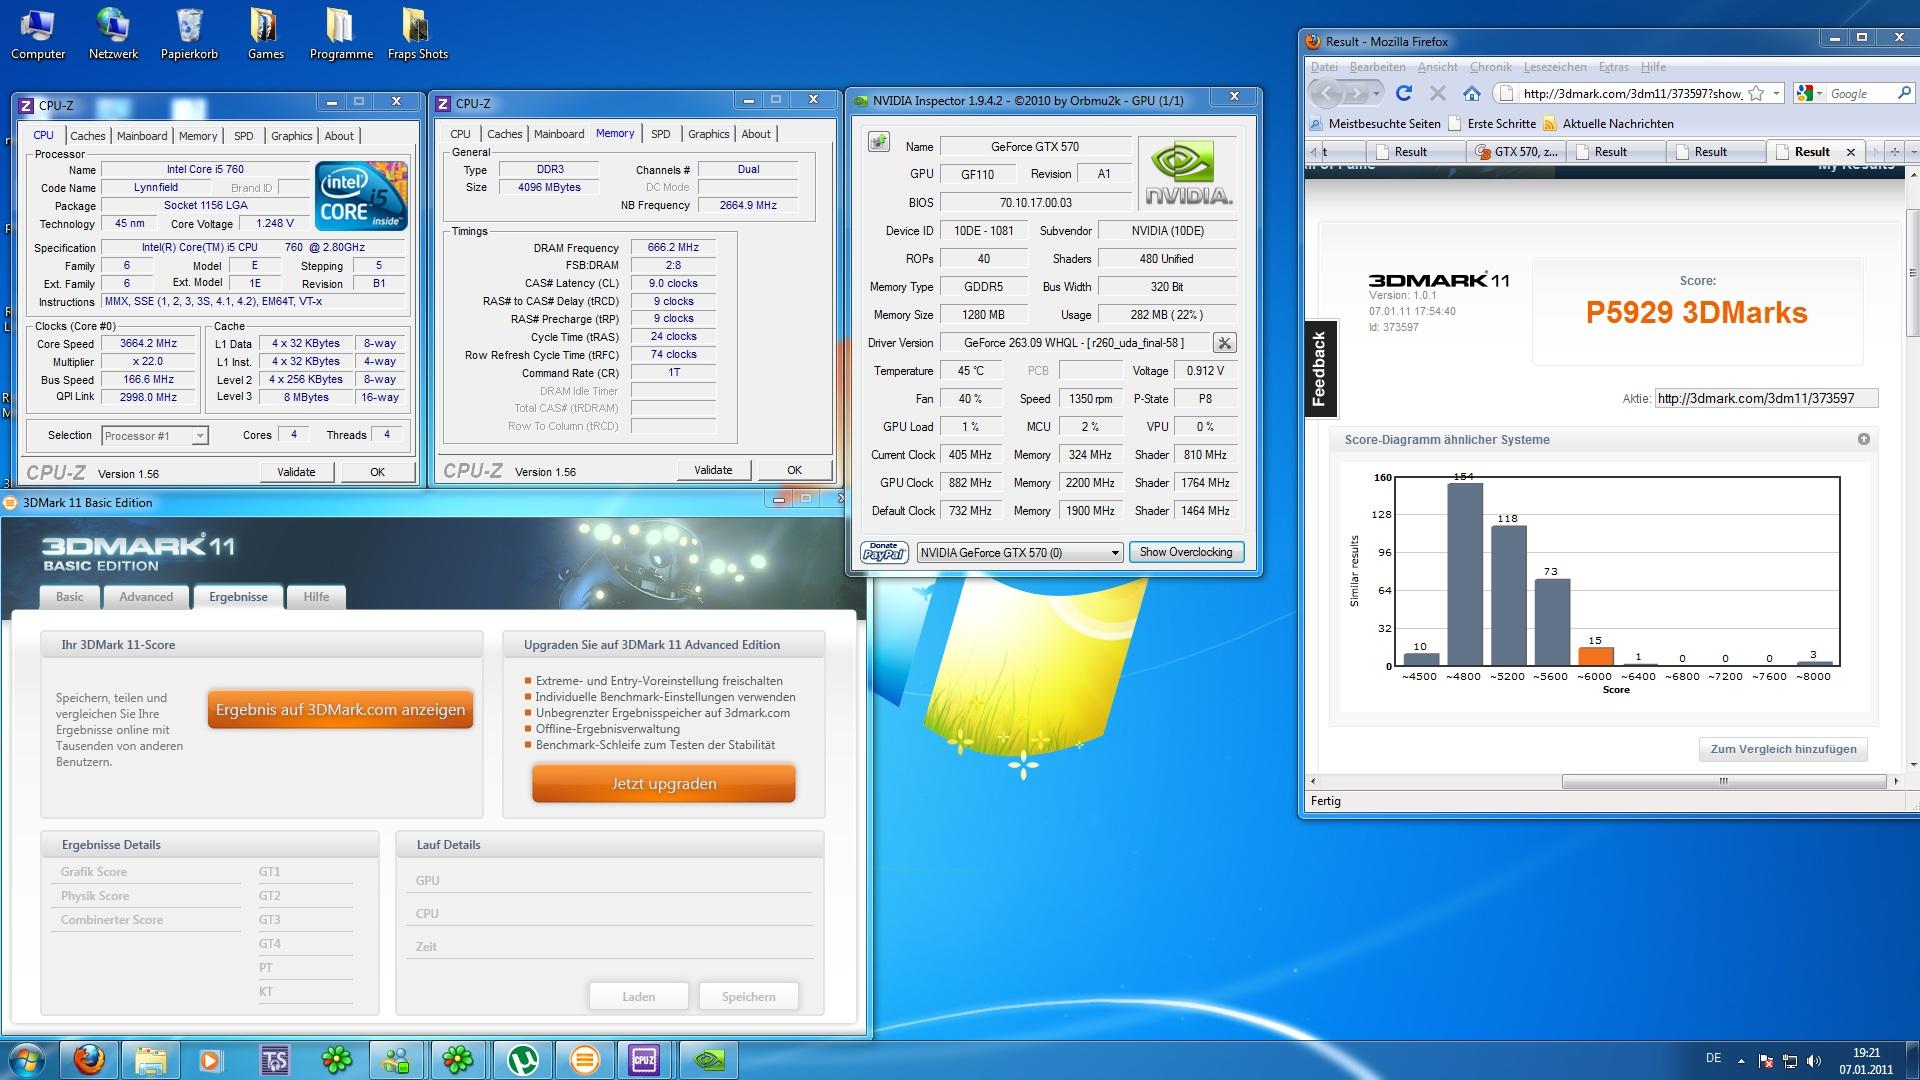Open Firefox history dropdown next to forward

click(x=1377, y=93)
